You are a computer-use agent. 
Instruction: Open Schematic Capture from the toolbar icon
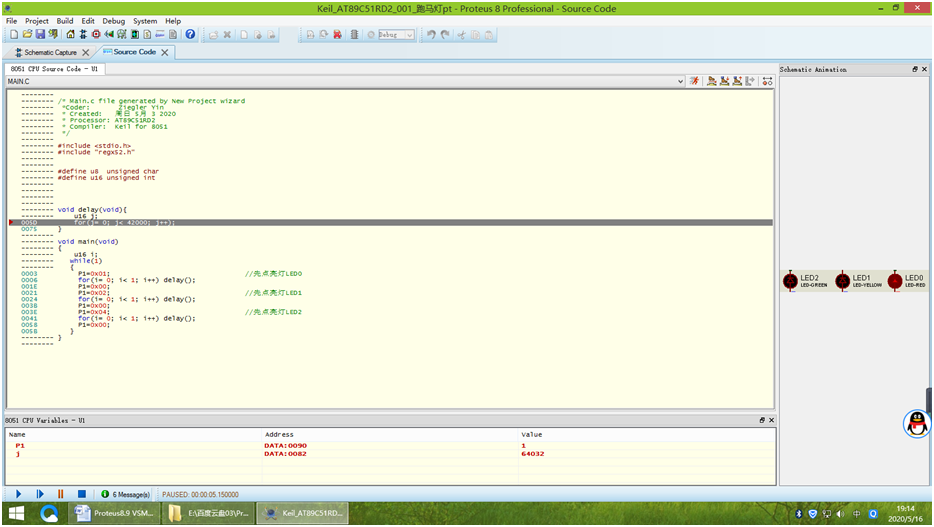(83, 35)
